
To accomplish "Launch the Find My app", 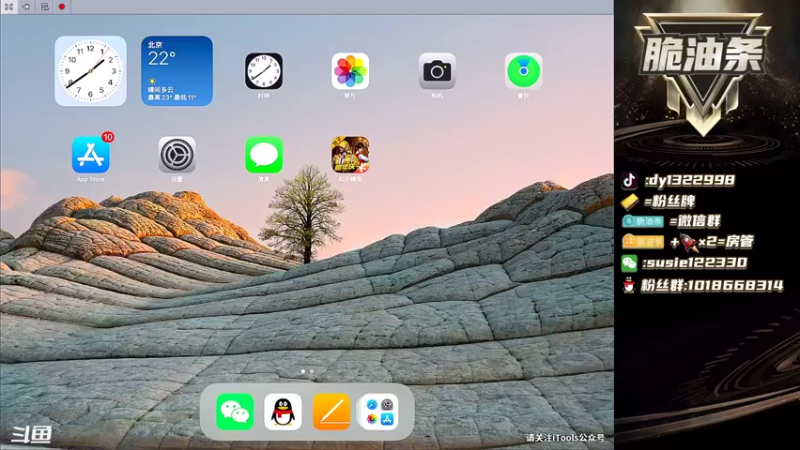I will (x=523, y=71).
